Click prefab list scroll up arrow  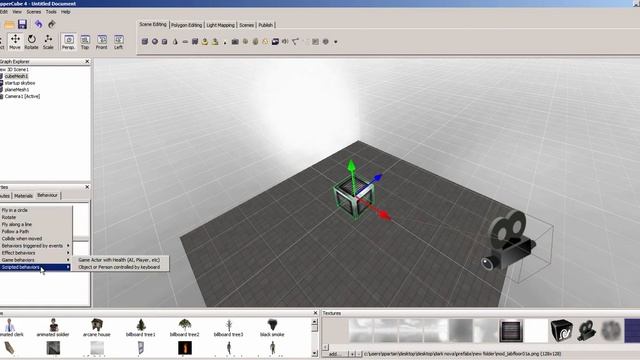pyautogui.click(x=314, y=322)
